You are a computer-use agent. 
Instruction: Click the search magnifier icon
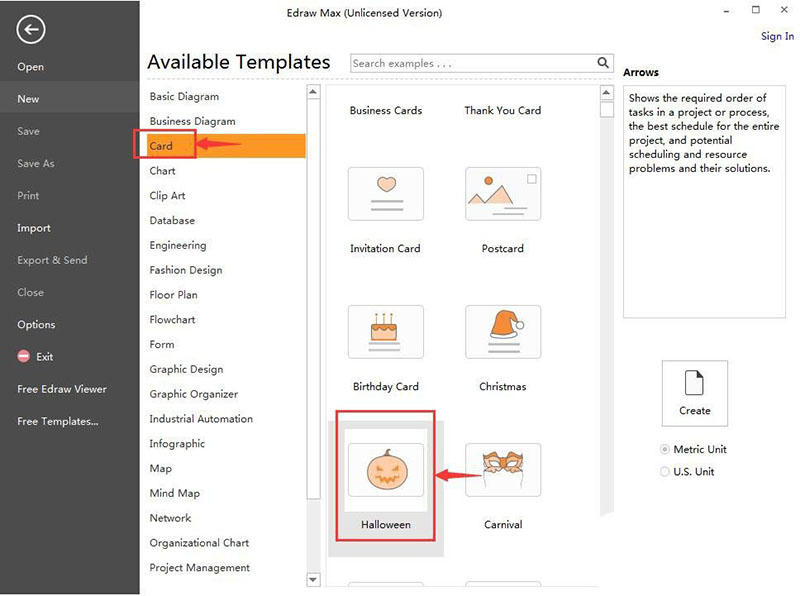pos(603,63)
